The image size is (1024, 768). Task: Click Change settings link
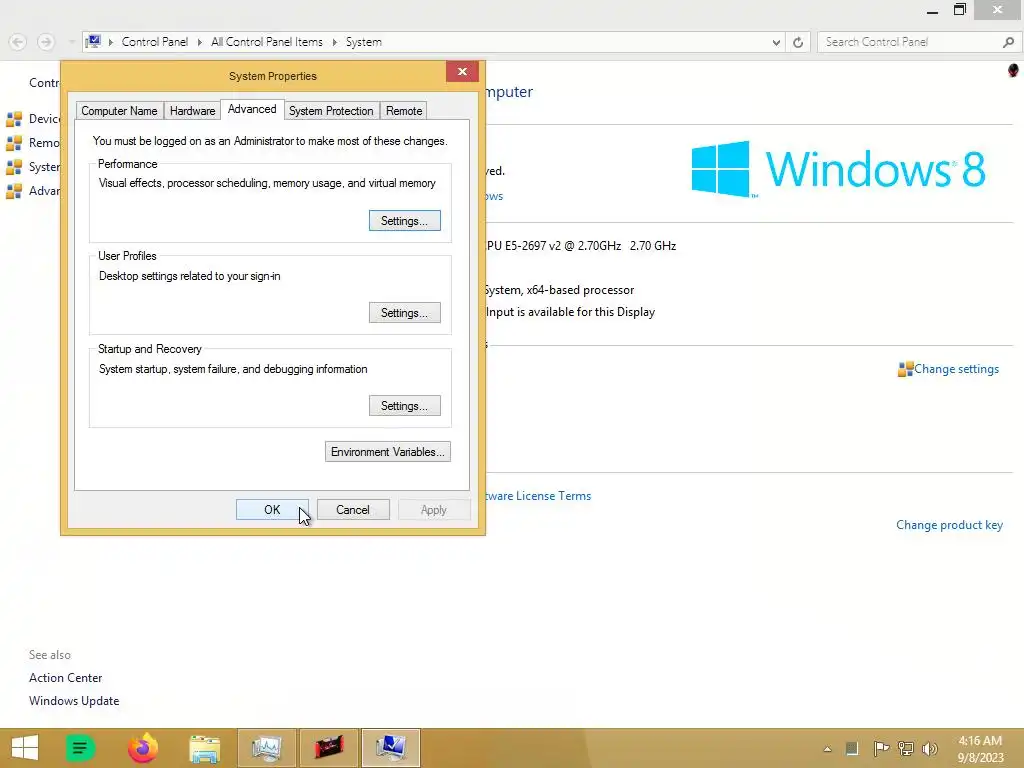coord(956,369)
